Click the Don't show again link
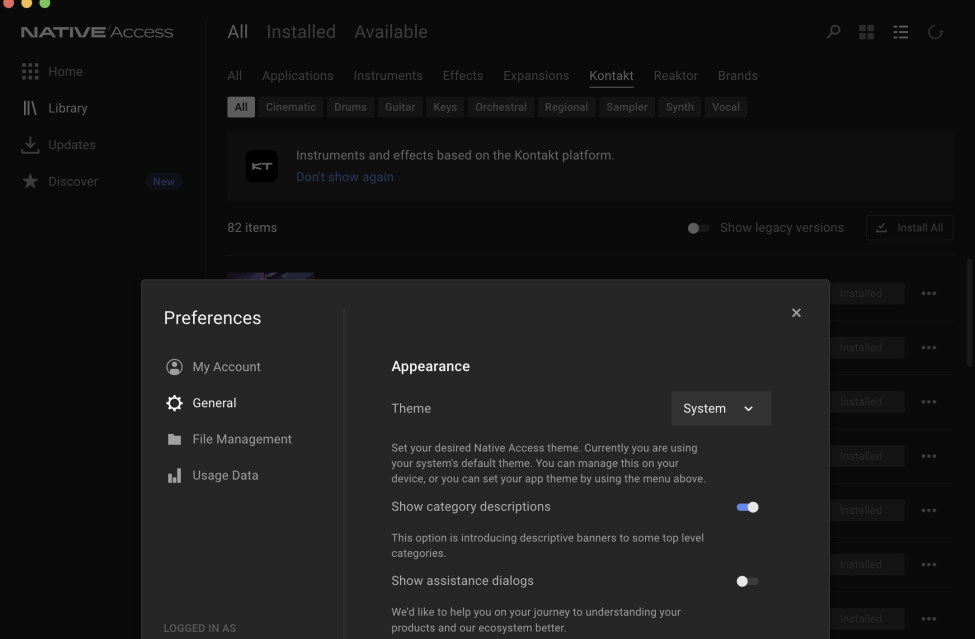The image size is (975, 639). point(344,177)
